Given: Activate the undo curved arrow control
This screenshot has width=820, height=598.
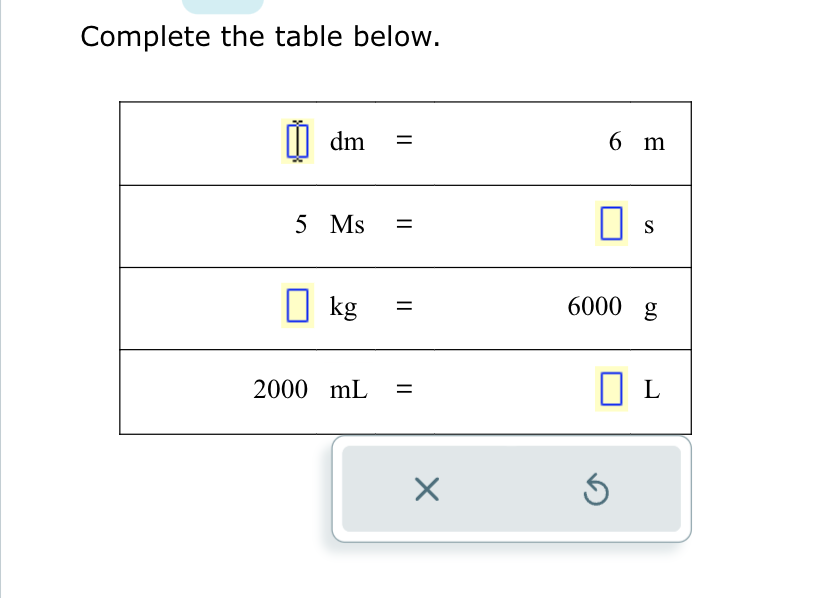Looking at the screenshot, I should click(595, 489).
